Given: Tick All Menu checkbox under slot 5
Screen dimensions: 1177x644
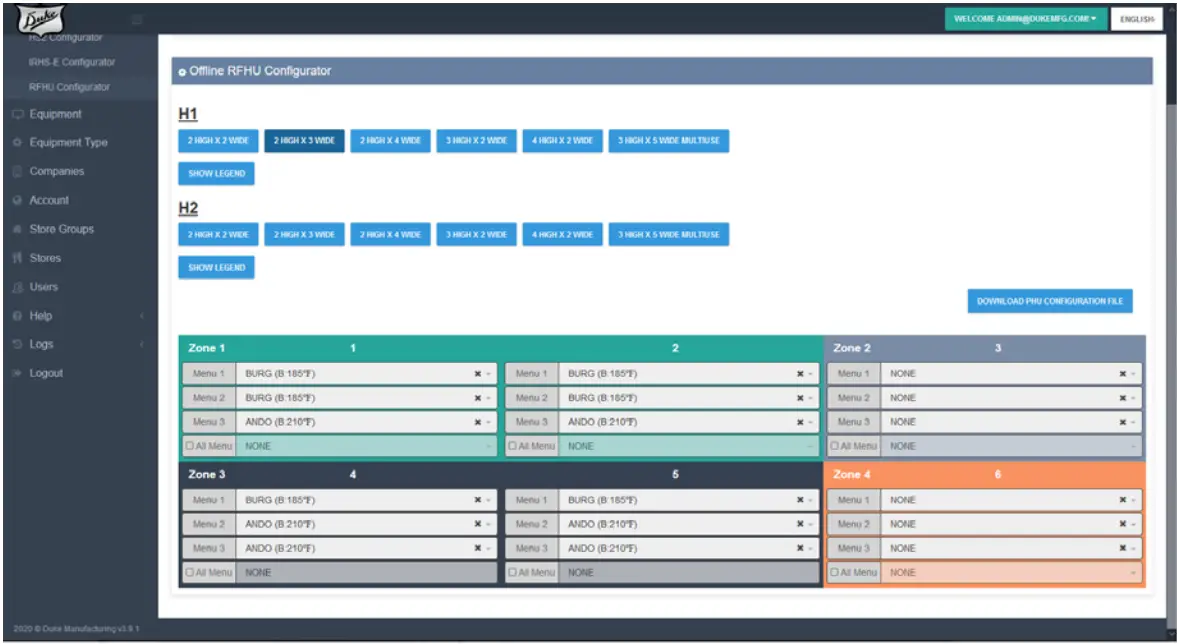Looking at the screenshot, I should coord(512,572).
